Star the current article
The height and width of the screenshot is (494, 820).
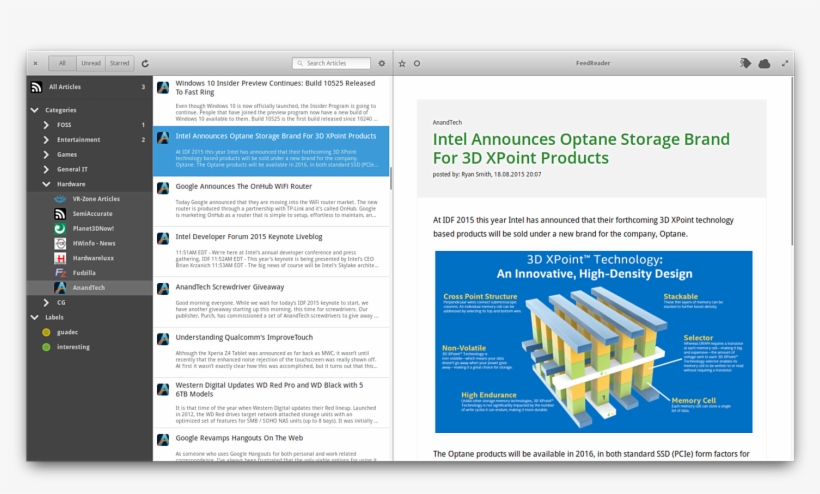402,63
